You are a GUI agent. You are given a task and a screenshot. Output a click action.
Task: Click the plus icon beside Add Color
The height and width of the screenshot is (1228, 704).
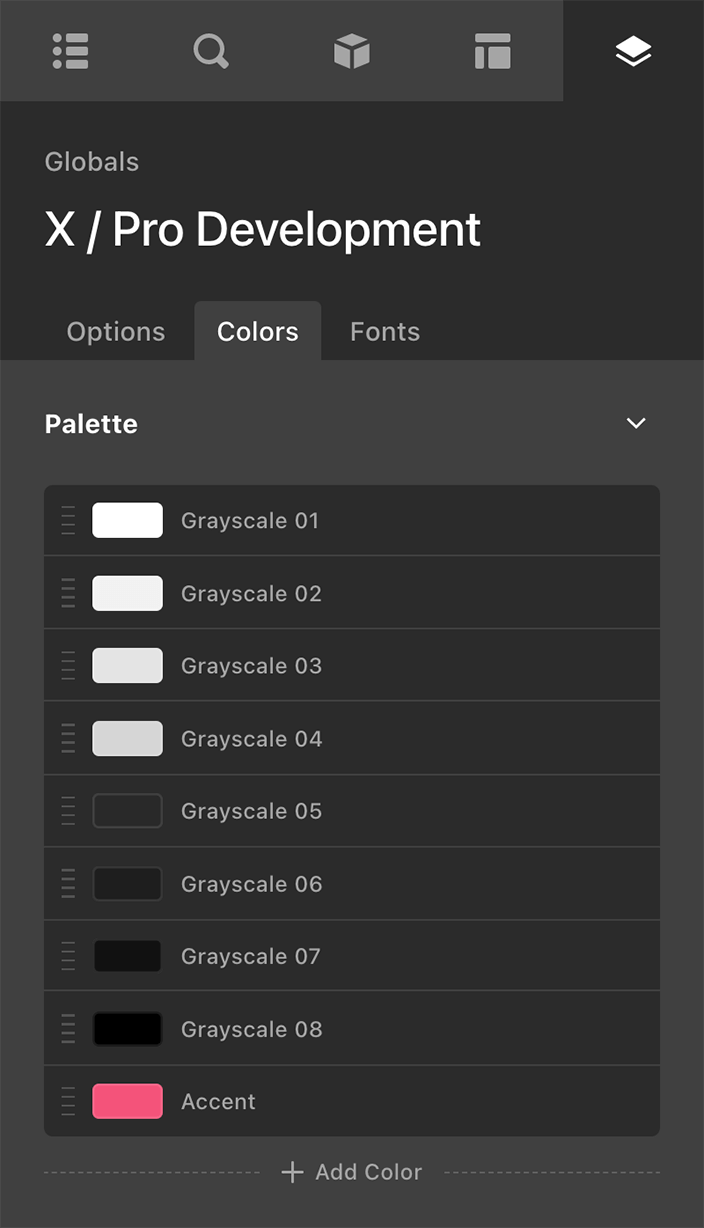[x=292, y=1172]
